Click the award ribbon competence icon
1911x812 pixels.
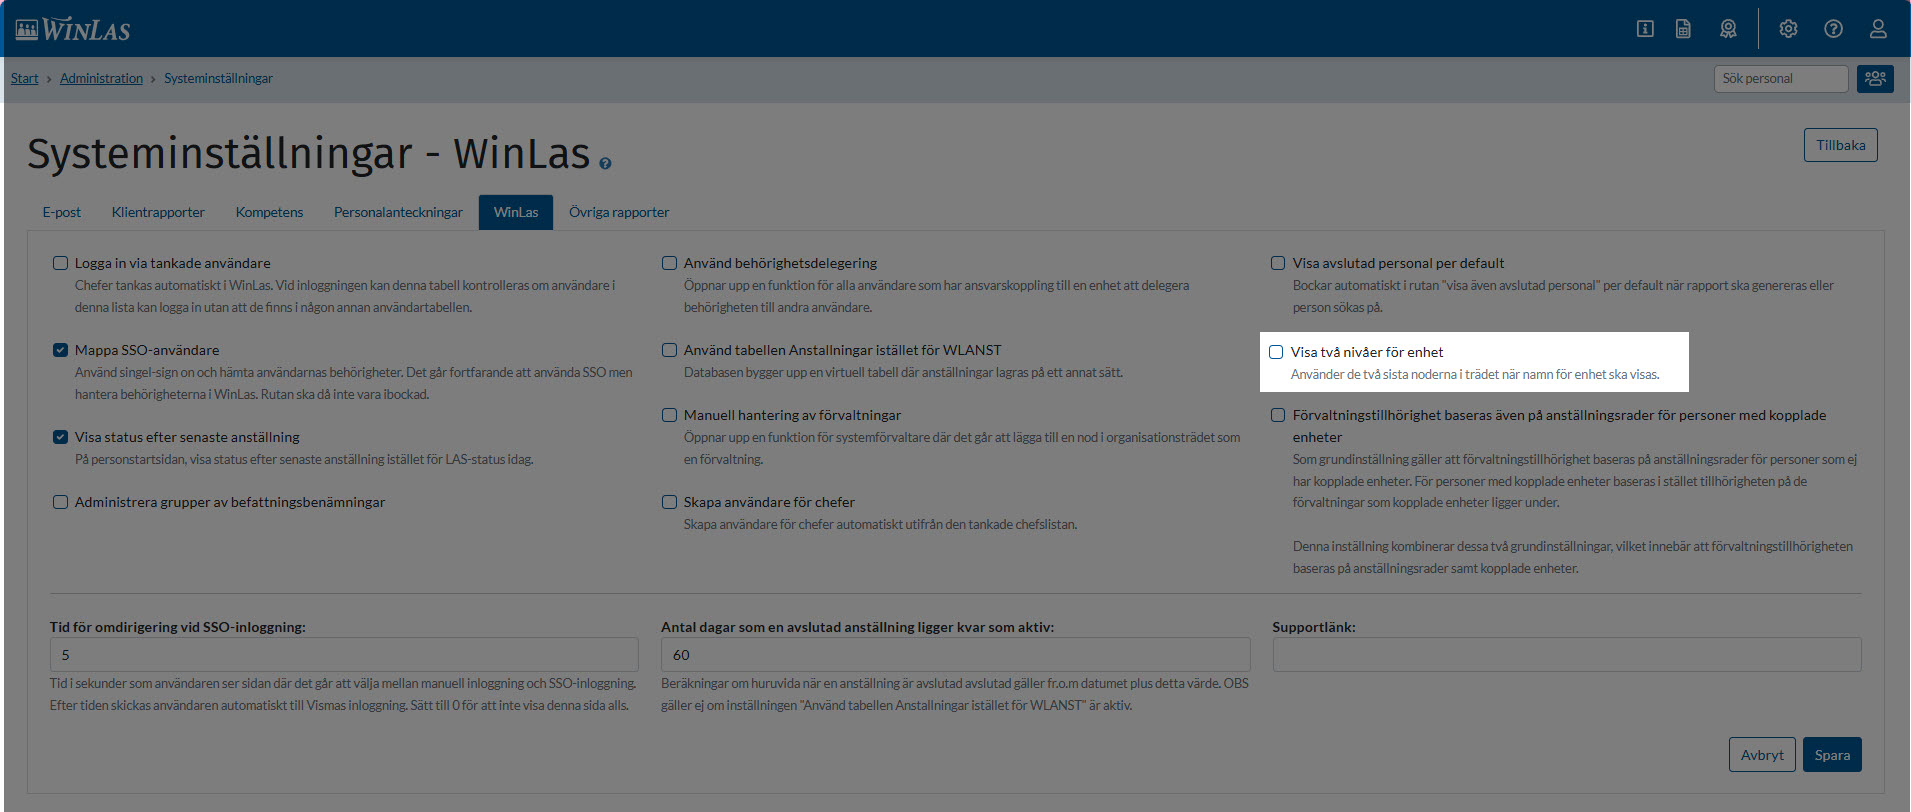(x=1728, y=29)
